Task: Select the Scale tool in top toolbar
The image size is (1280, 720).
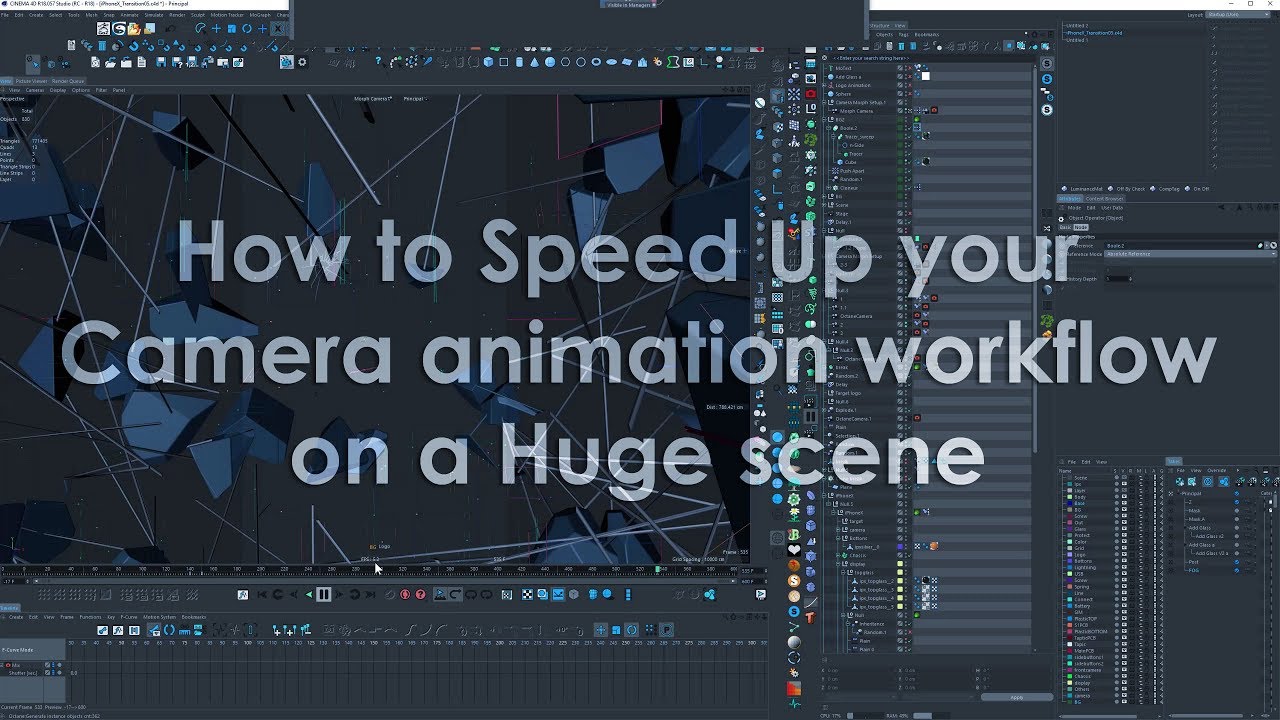Action: coord(232,28)
